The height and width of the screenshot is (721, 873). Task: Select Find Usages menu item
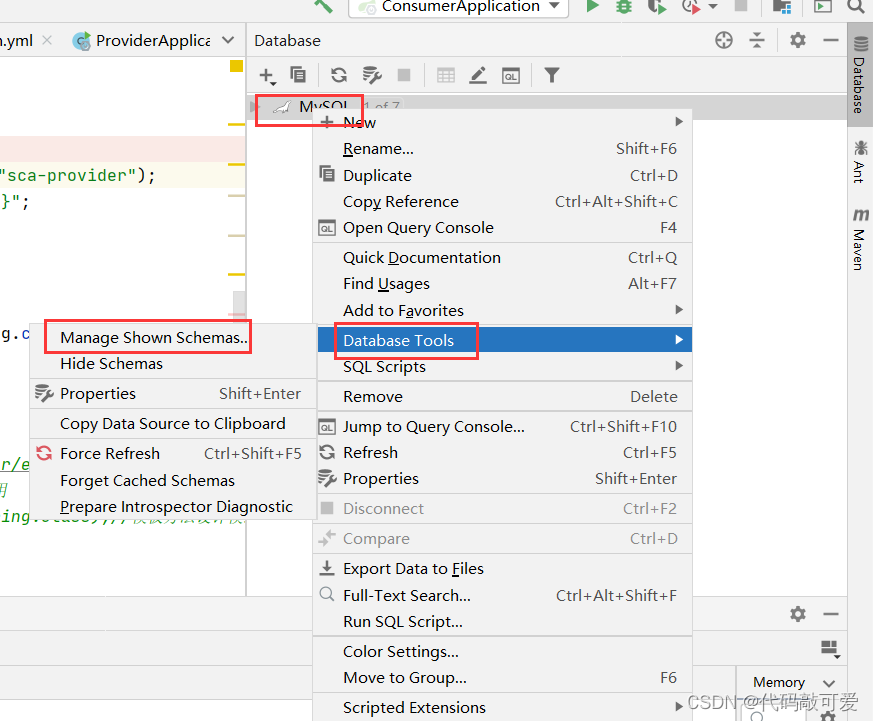tap(504, 284)
